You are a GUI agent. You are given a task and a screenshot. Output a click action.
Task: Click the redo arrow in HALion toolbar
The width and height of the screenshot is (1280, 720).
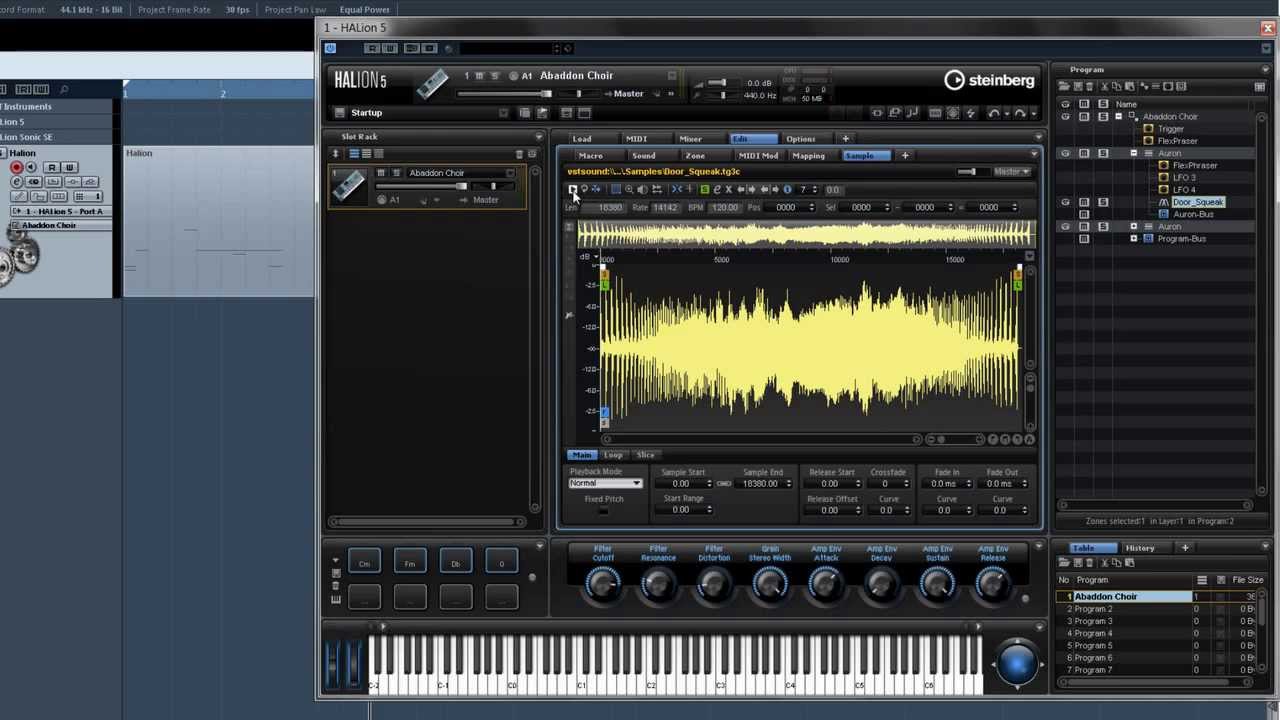point(1020,113)
